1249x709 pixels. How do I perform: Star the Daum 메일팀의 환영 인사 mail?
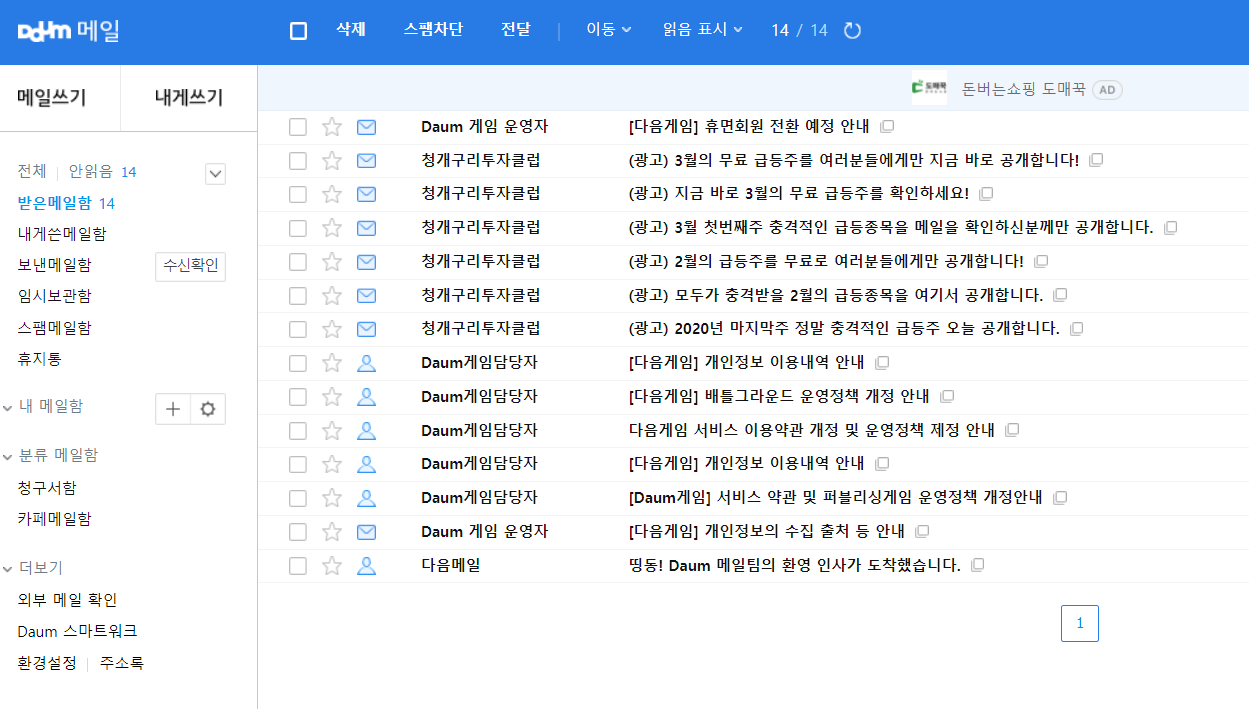(x=332, y=566)
